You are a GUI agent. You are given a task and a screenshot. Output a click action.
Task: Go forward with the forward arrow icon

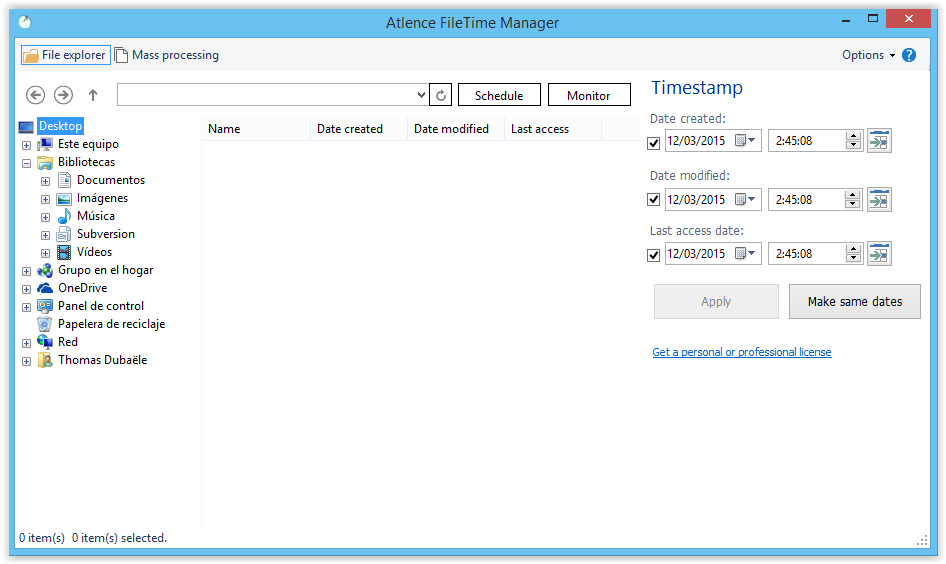coord(63,95)
